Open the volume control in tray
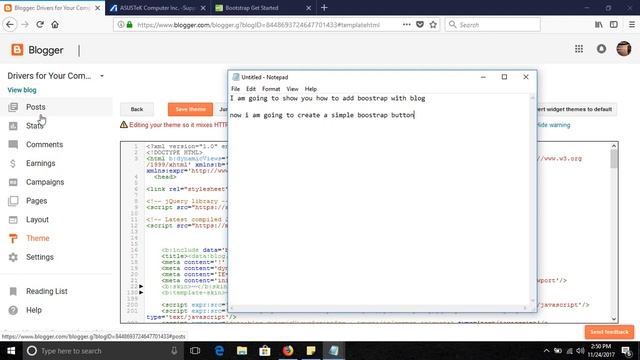The width and height of the screenshot is (640, 360). point(580,351)
